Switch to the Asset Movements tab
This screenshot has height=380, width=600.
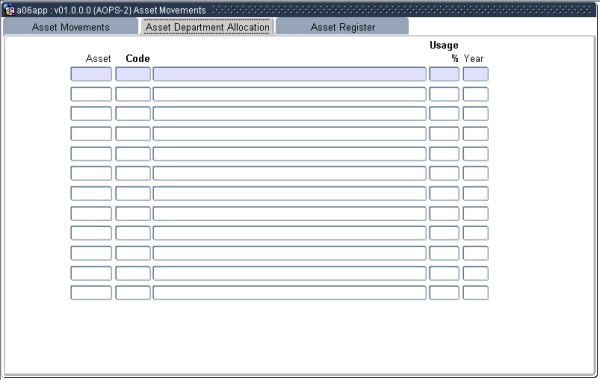[x=70, y=27]
